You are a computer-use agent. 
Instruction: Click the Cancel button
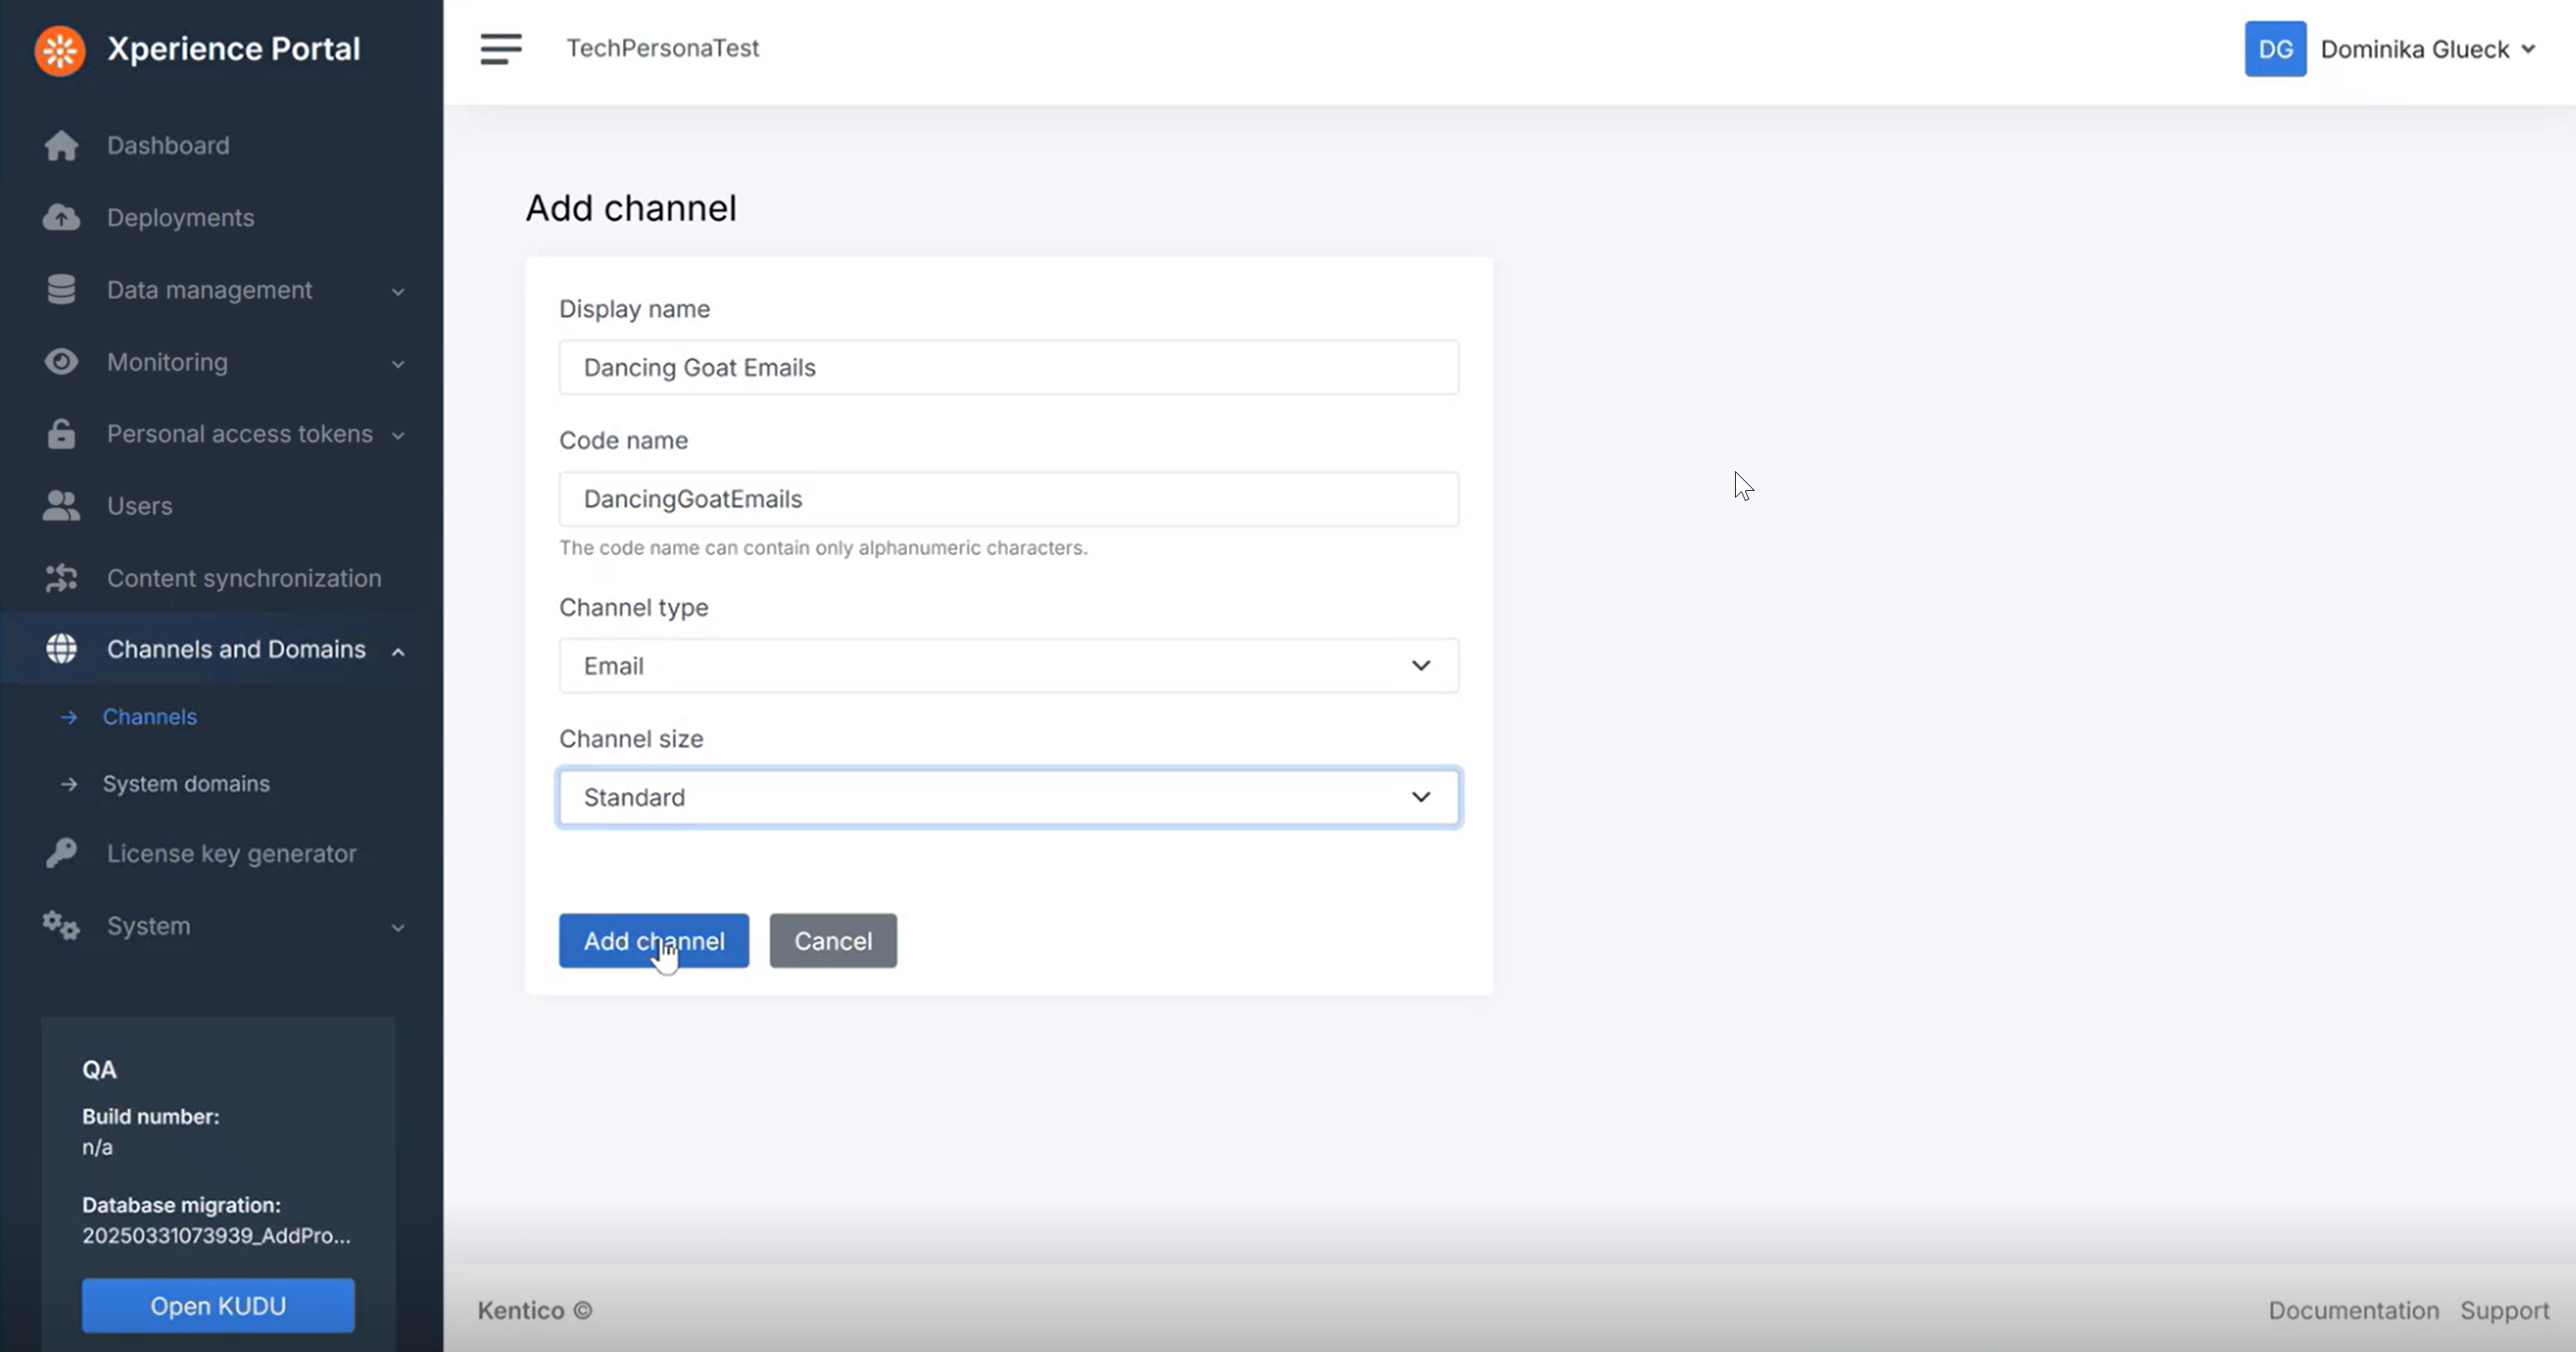832,941
